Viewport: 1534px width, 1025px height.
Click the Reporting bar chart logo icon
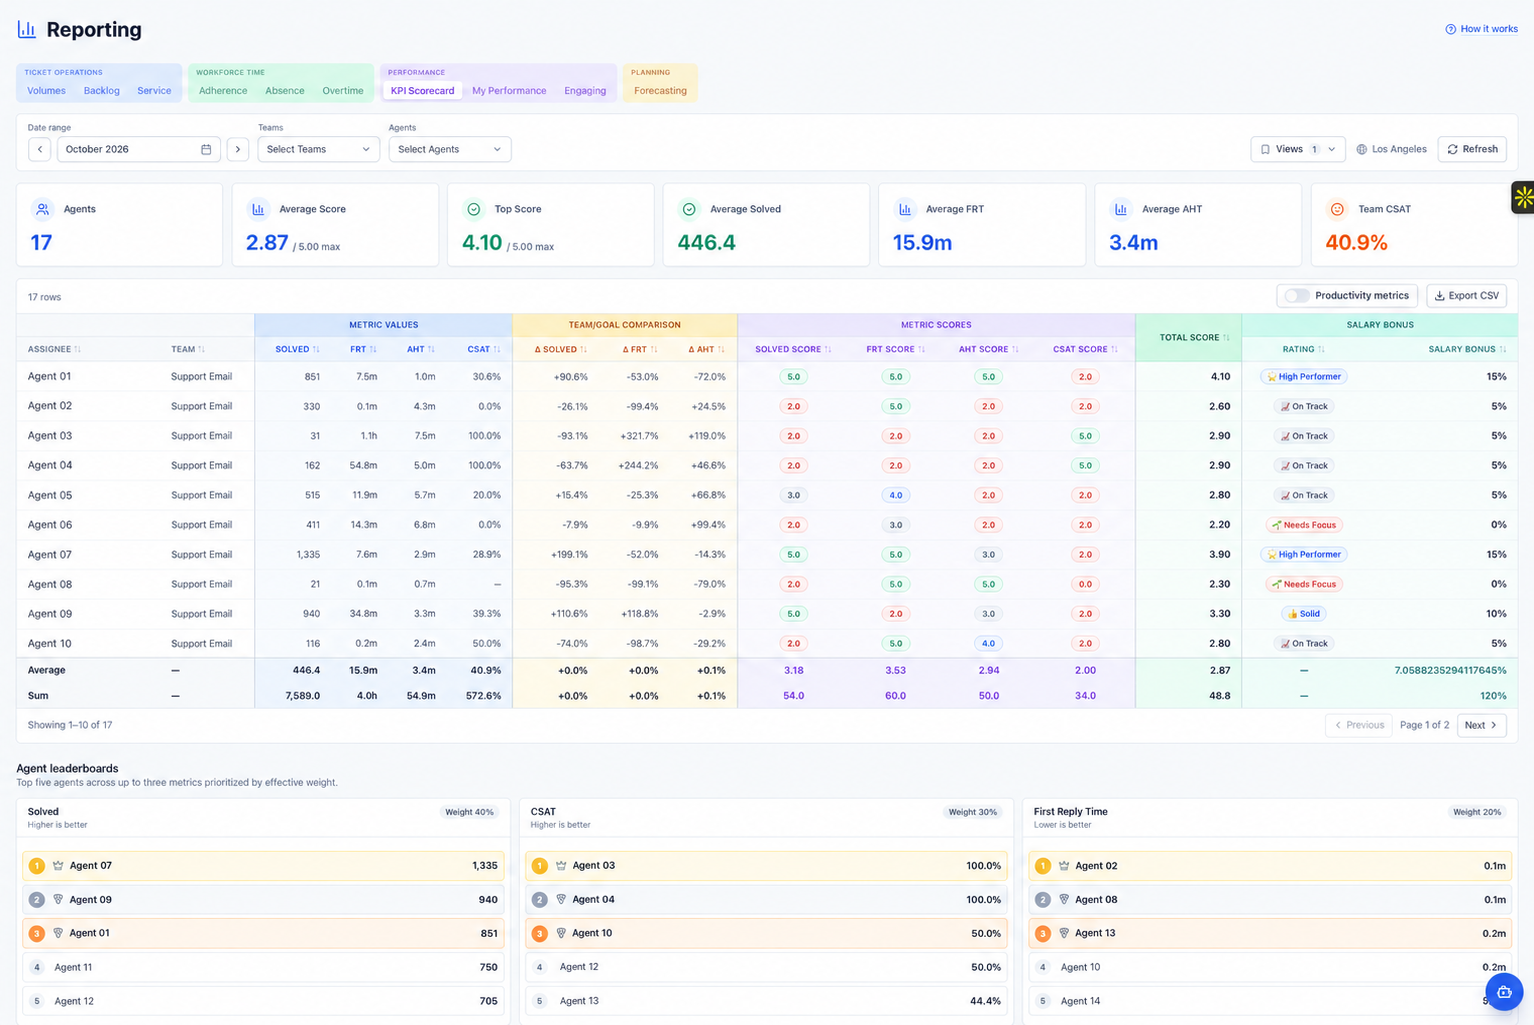[x=27, y=30]
